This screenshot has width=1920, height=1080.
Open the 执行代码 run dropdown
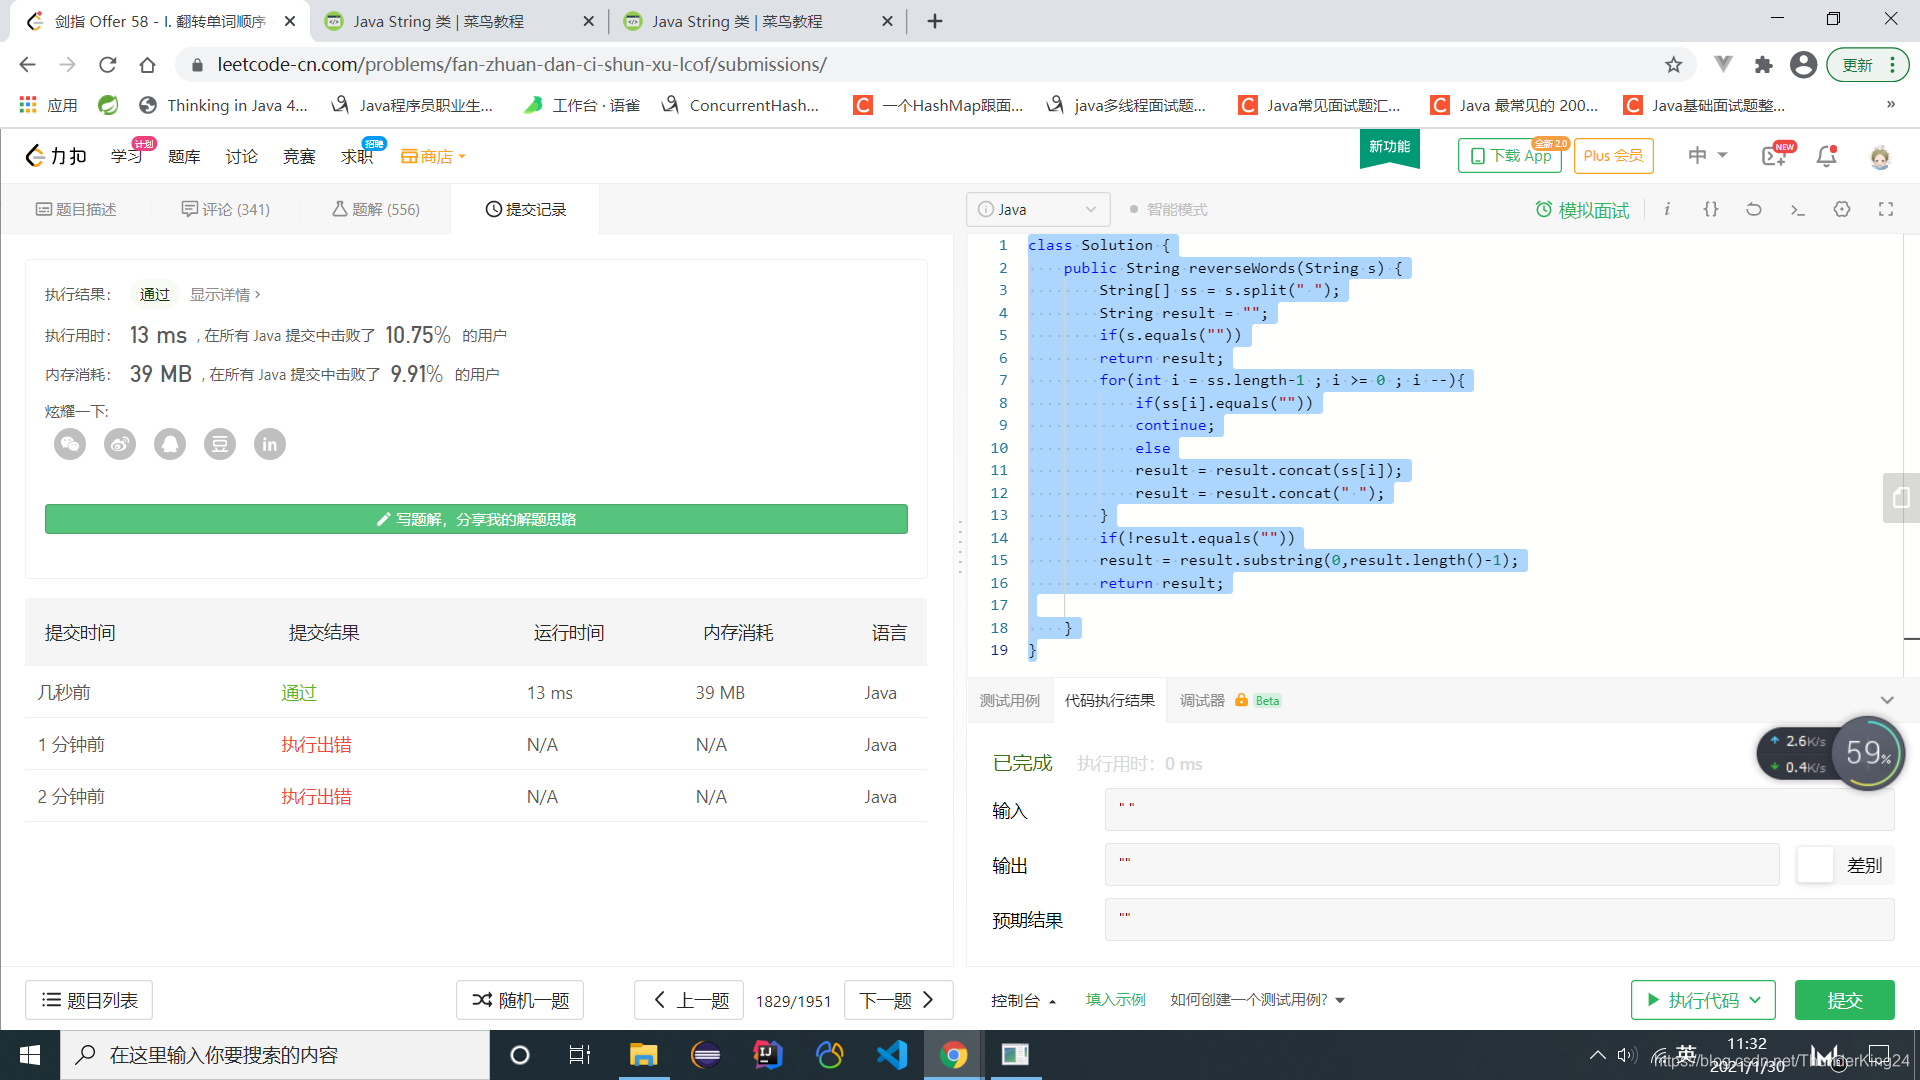(1757, 1000)
